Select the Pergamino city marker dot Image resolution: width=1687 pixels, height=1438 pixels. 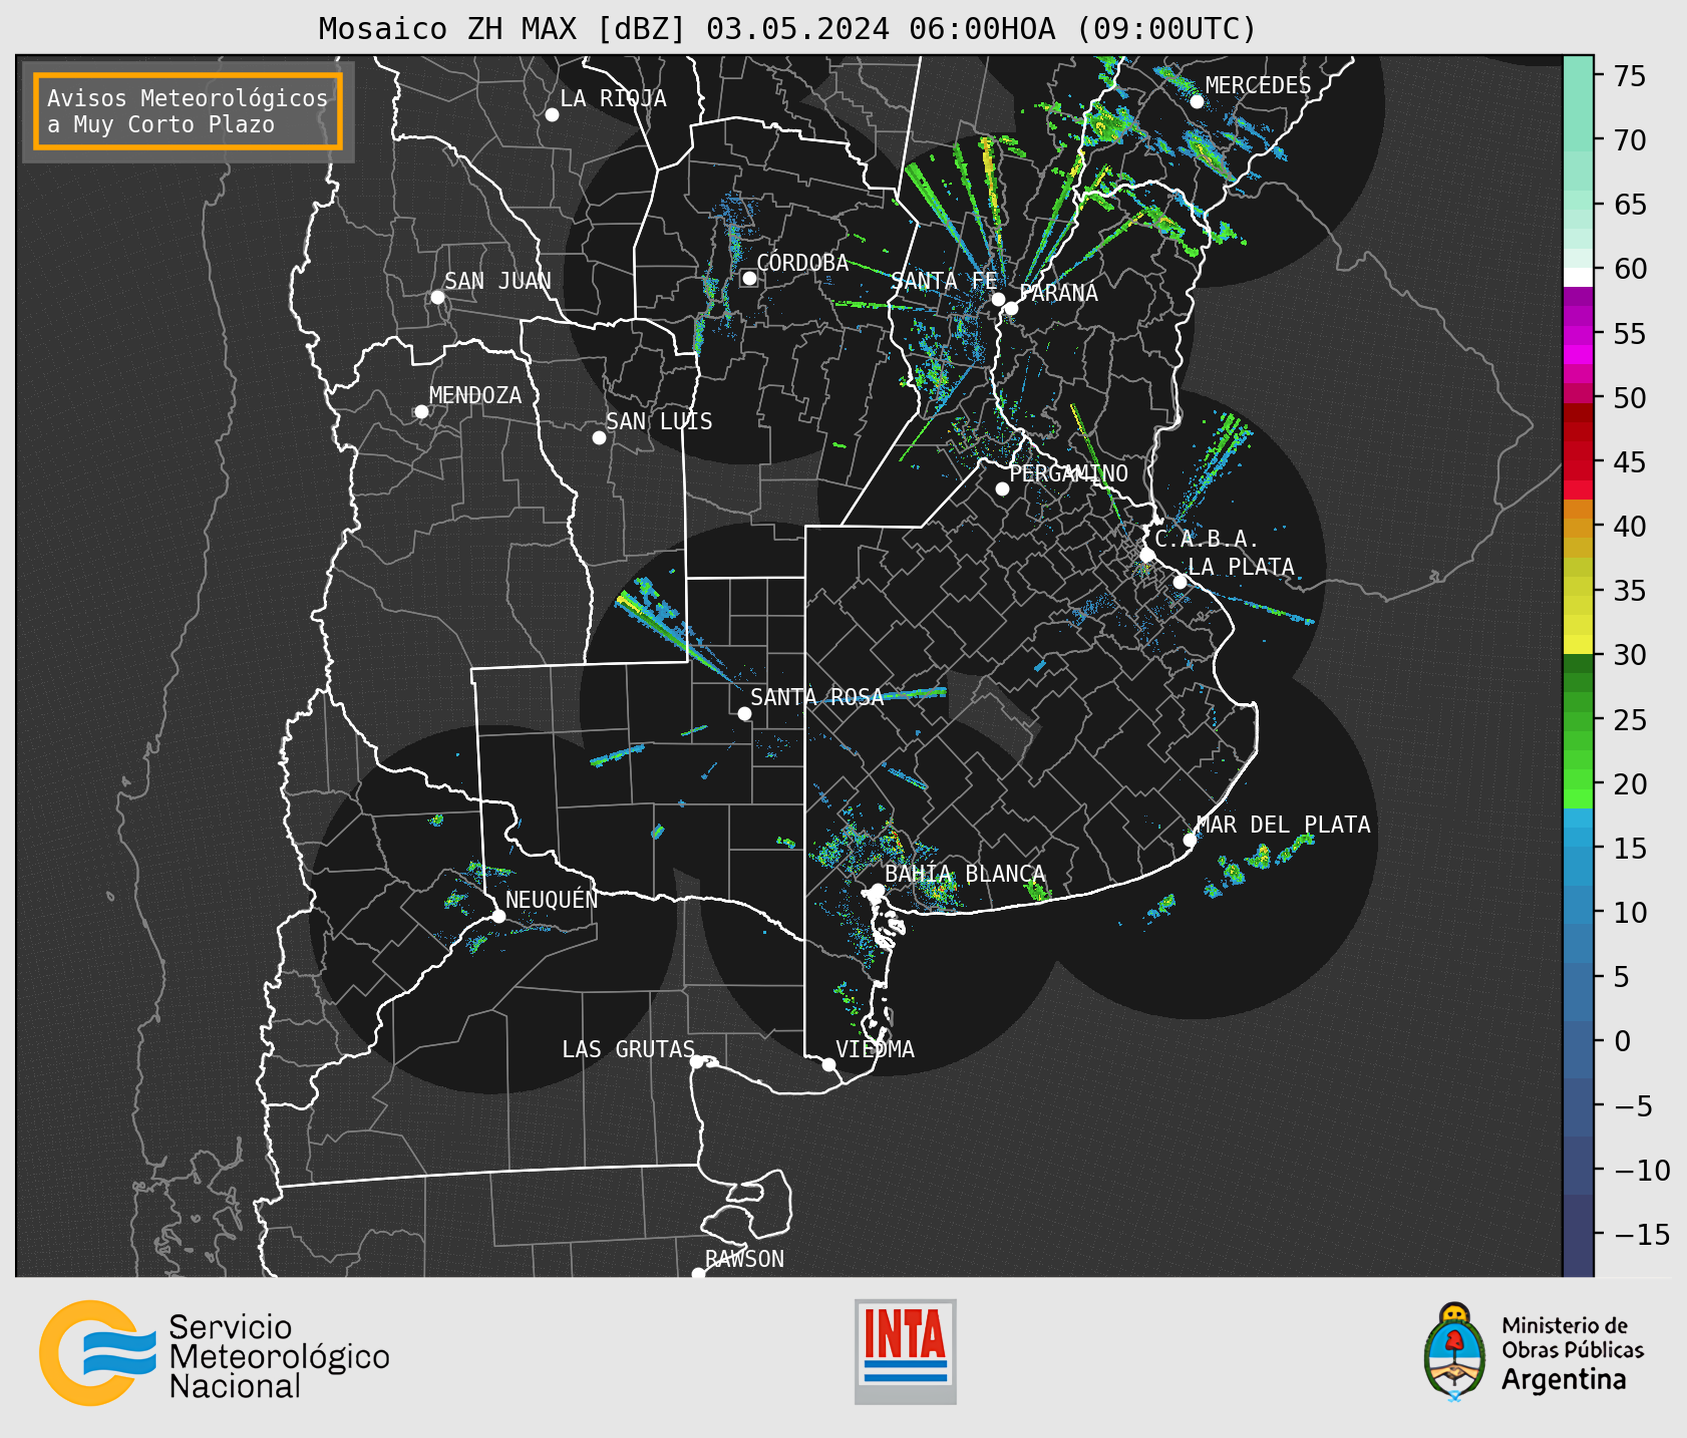tap(1002, 489)
